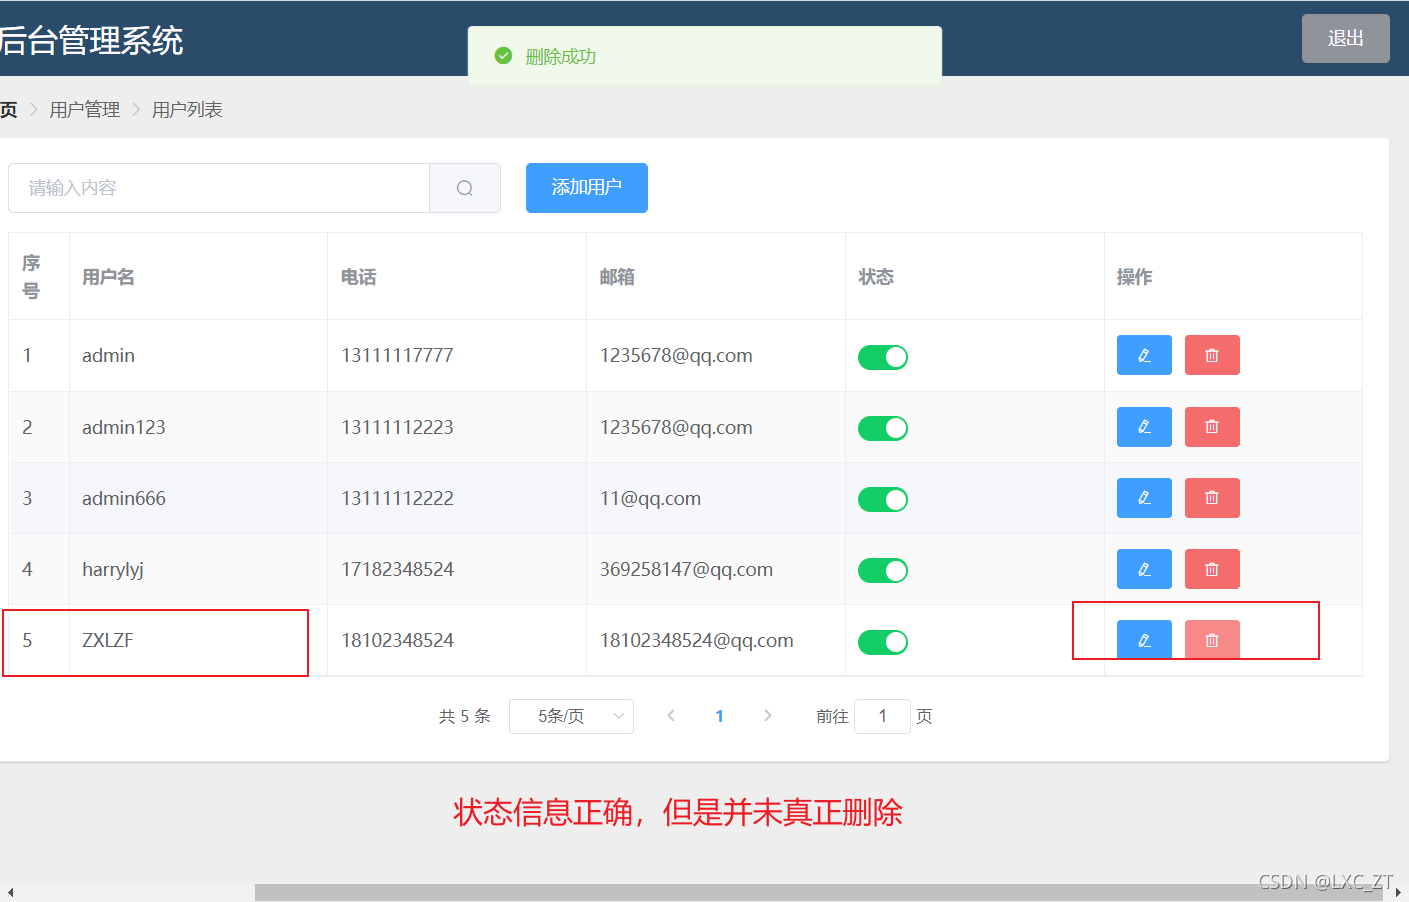Toggle status switch for ZXLZF

[883, 642]
